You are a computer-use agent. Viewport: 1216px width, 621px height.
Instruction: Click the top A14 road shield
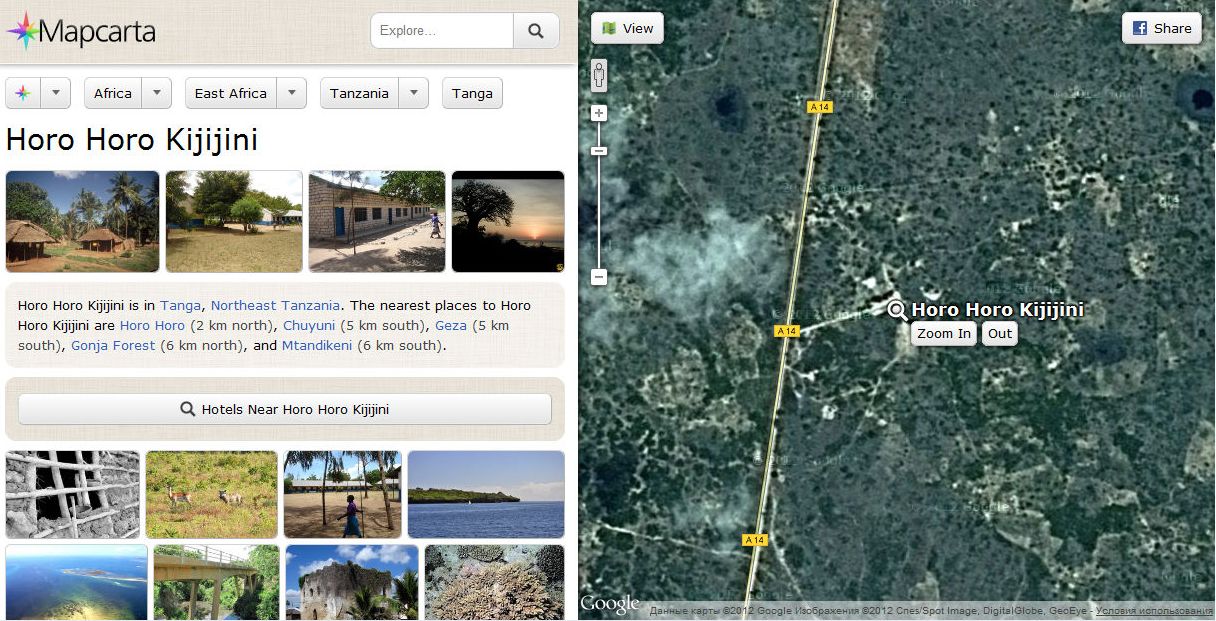coord(821,107)
